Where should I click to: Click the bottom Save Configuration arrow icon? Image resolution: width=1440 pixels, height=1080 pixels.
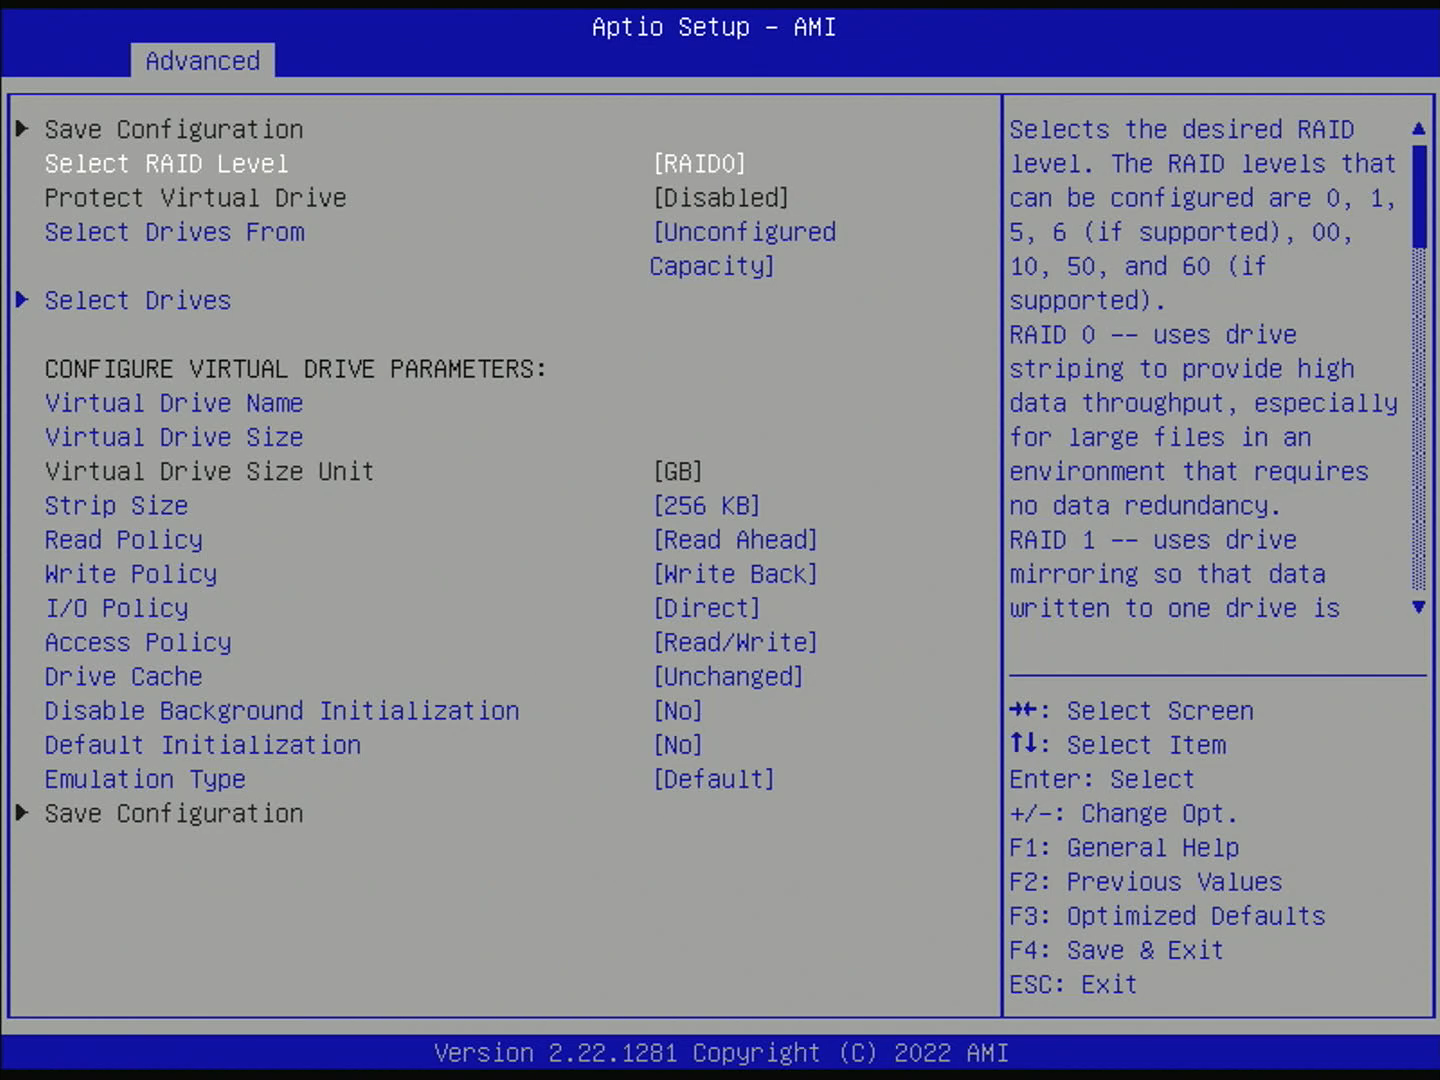(22, 813)
